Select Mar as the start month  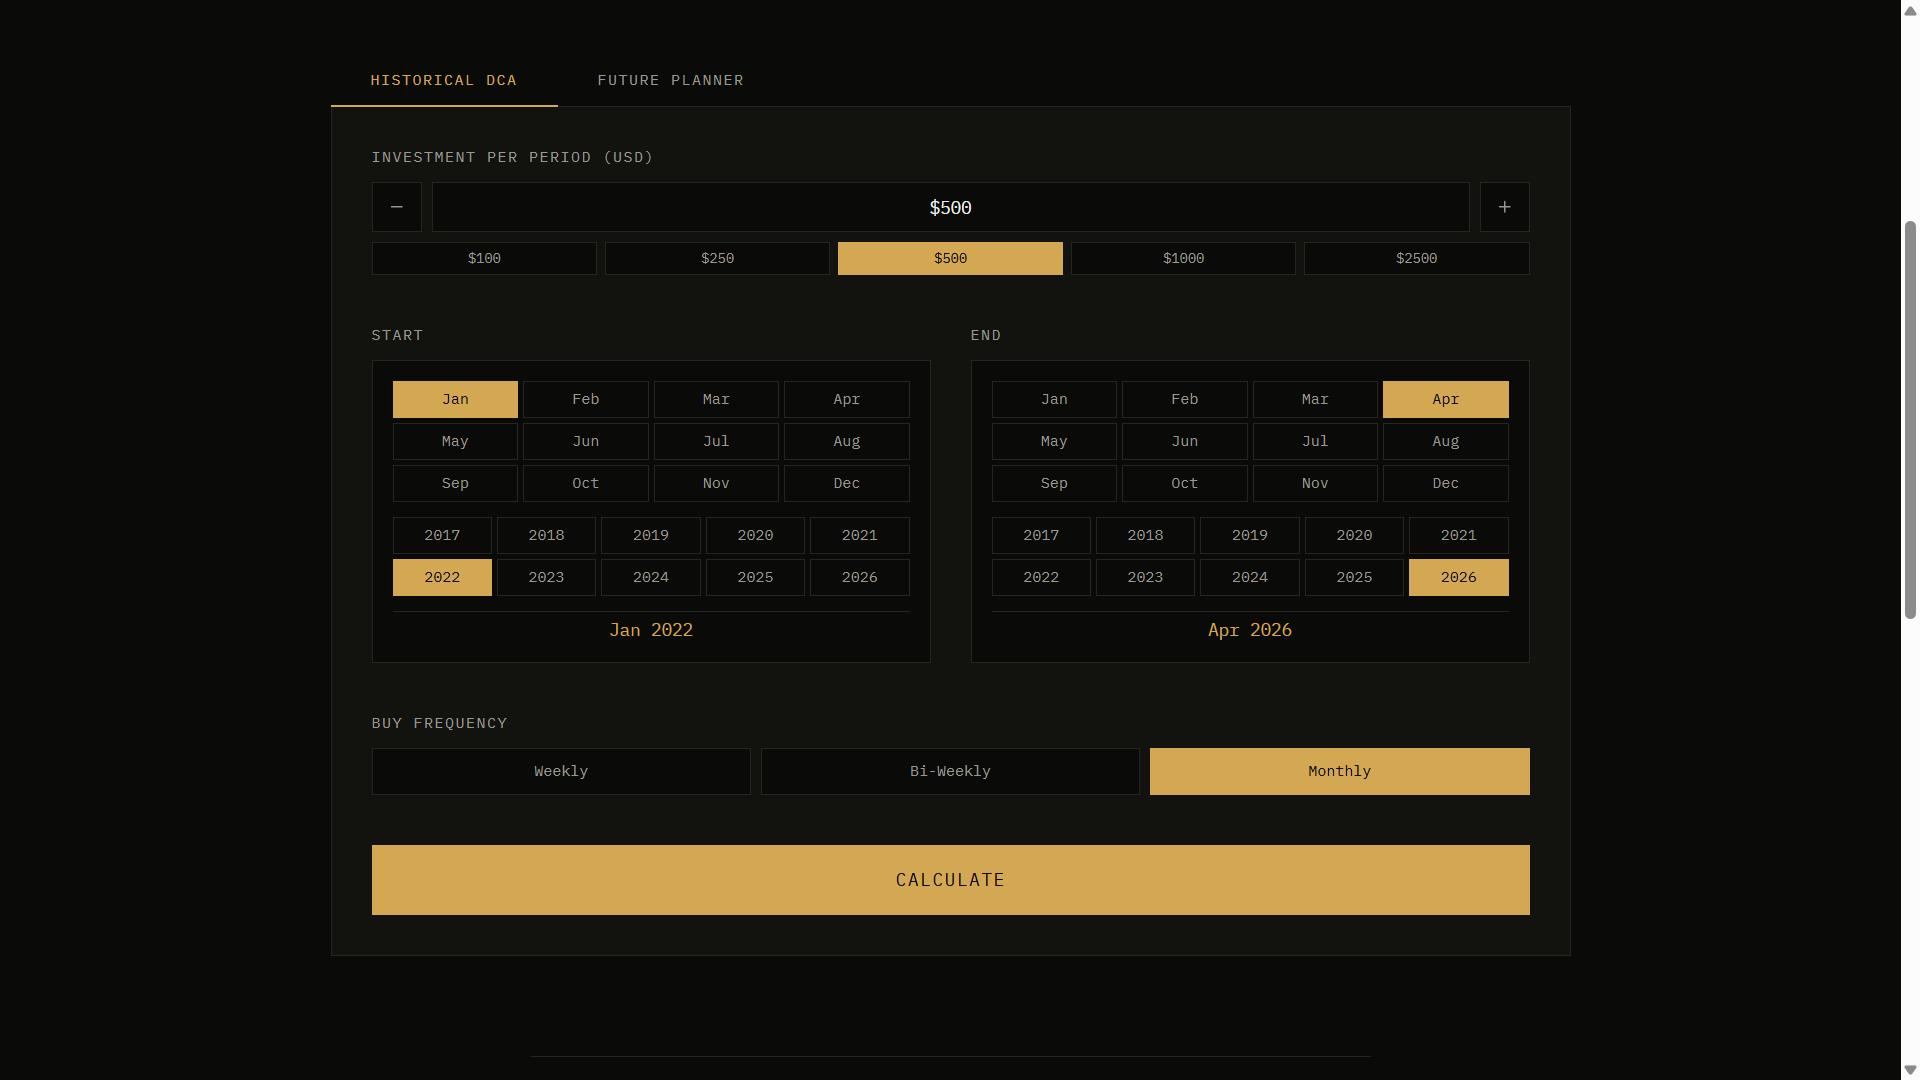[x=716, y=399]
